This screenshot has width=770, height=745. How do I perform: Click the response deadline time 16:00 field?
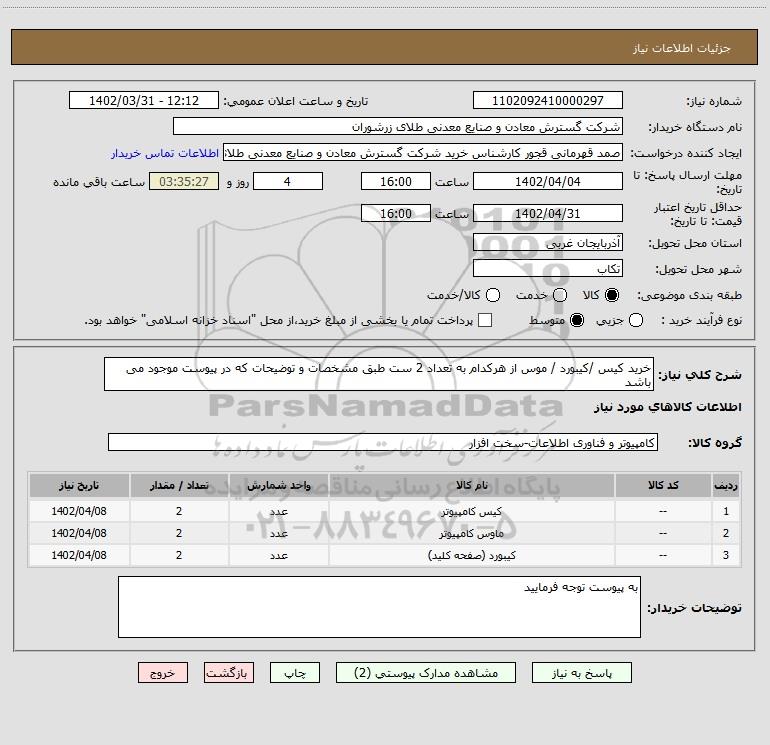[396, 181]
